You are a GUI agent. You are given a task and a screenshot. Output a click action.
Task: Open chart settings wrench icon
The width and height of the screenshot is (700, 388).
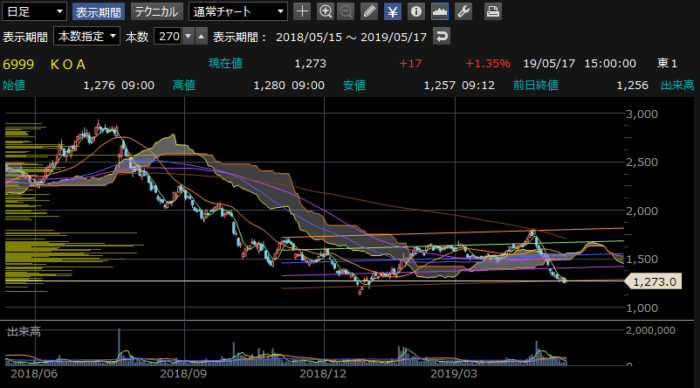coord(463,11)
